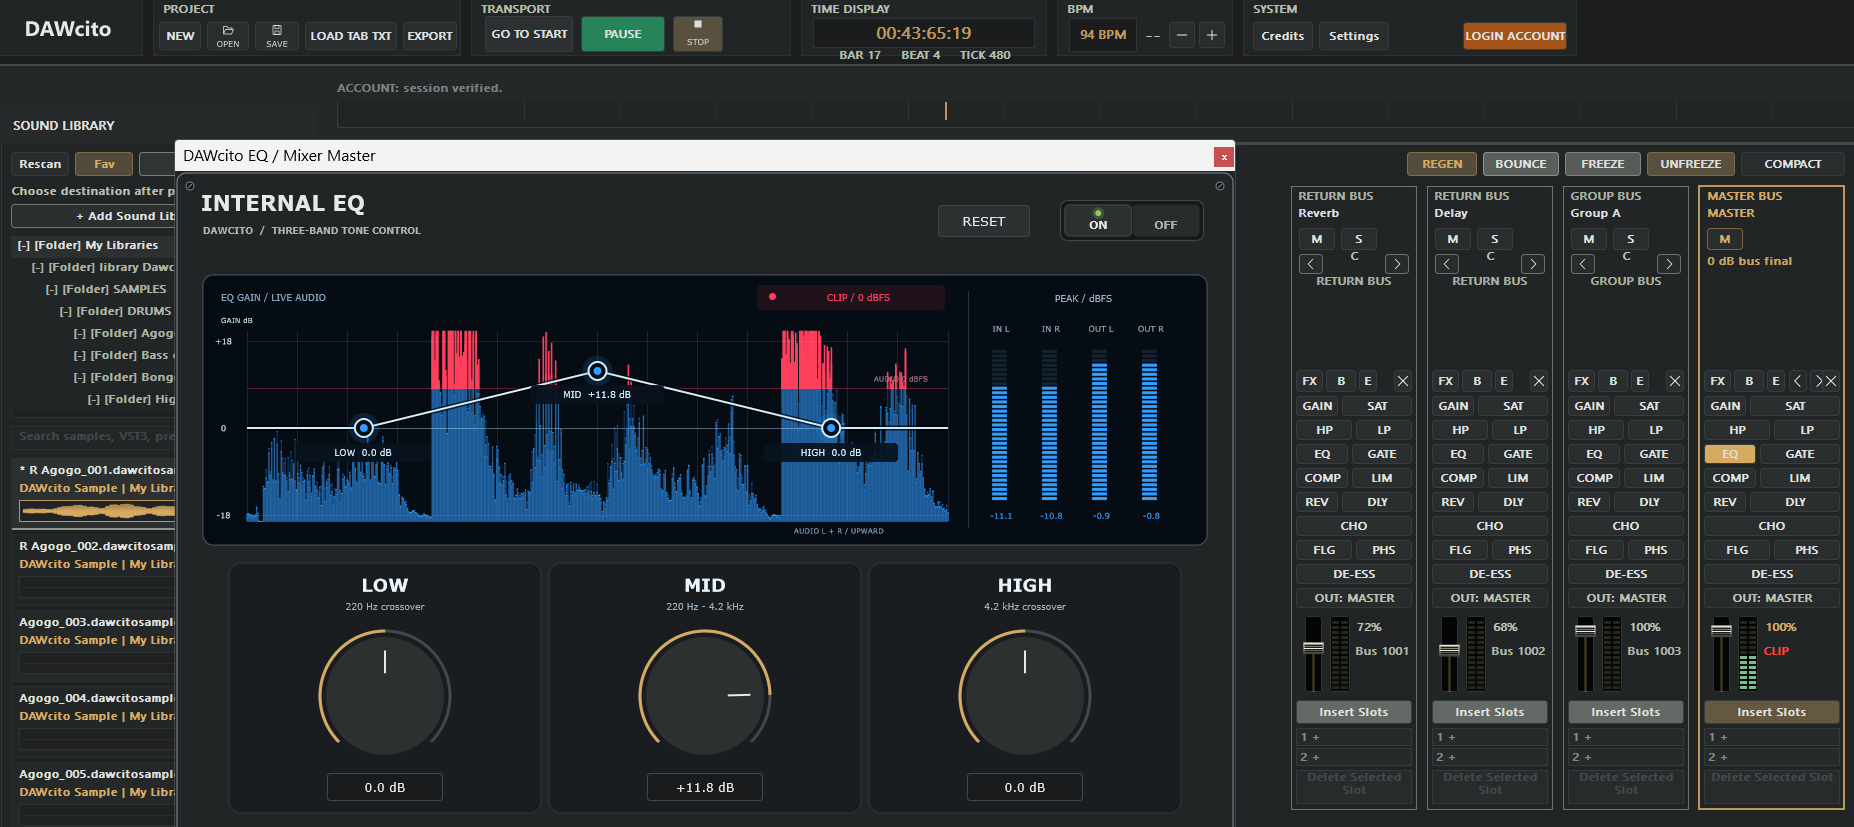1854x827 pixels.
Task: Click the HIGH band node on EQ graph
Action: pos(831,428)
